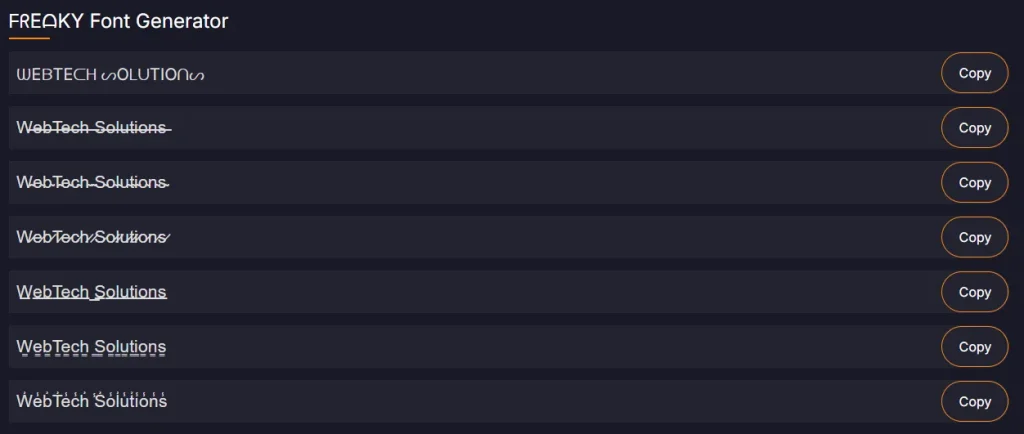Click the solid underlined WebTech Solutions text
The image size is (1024, 434).
point(91,292)
